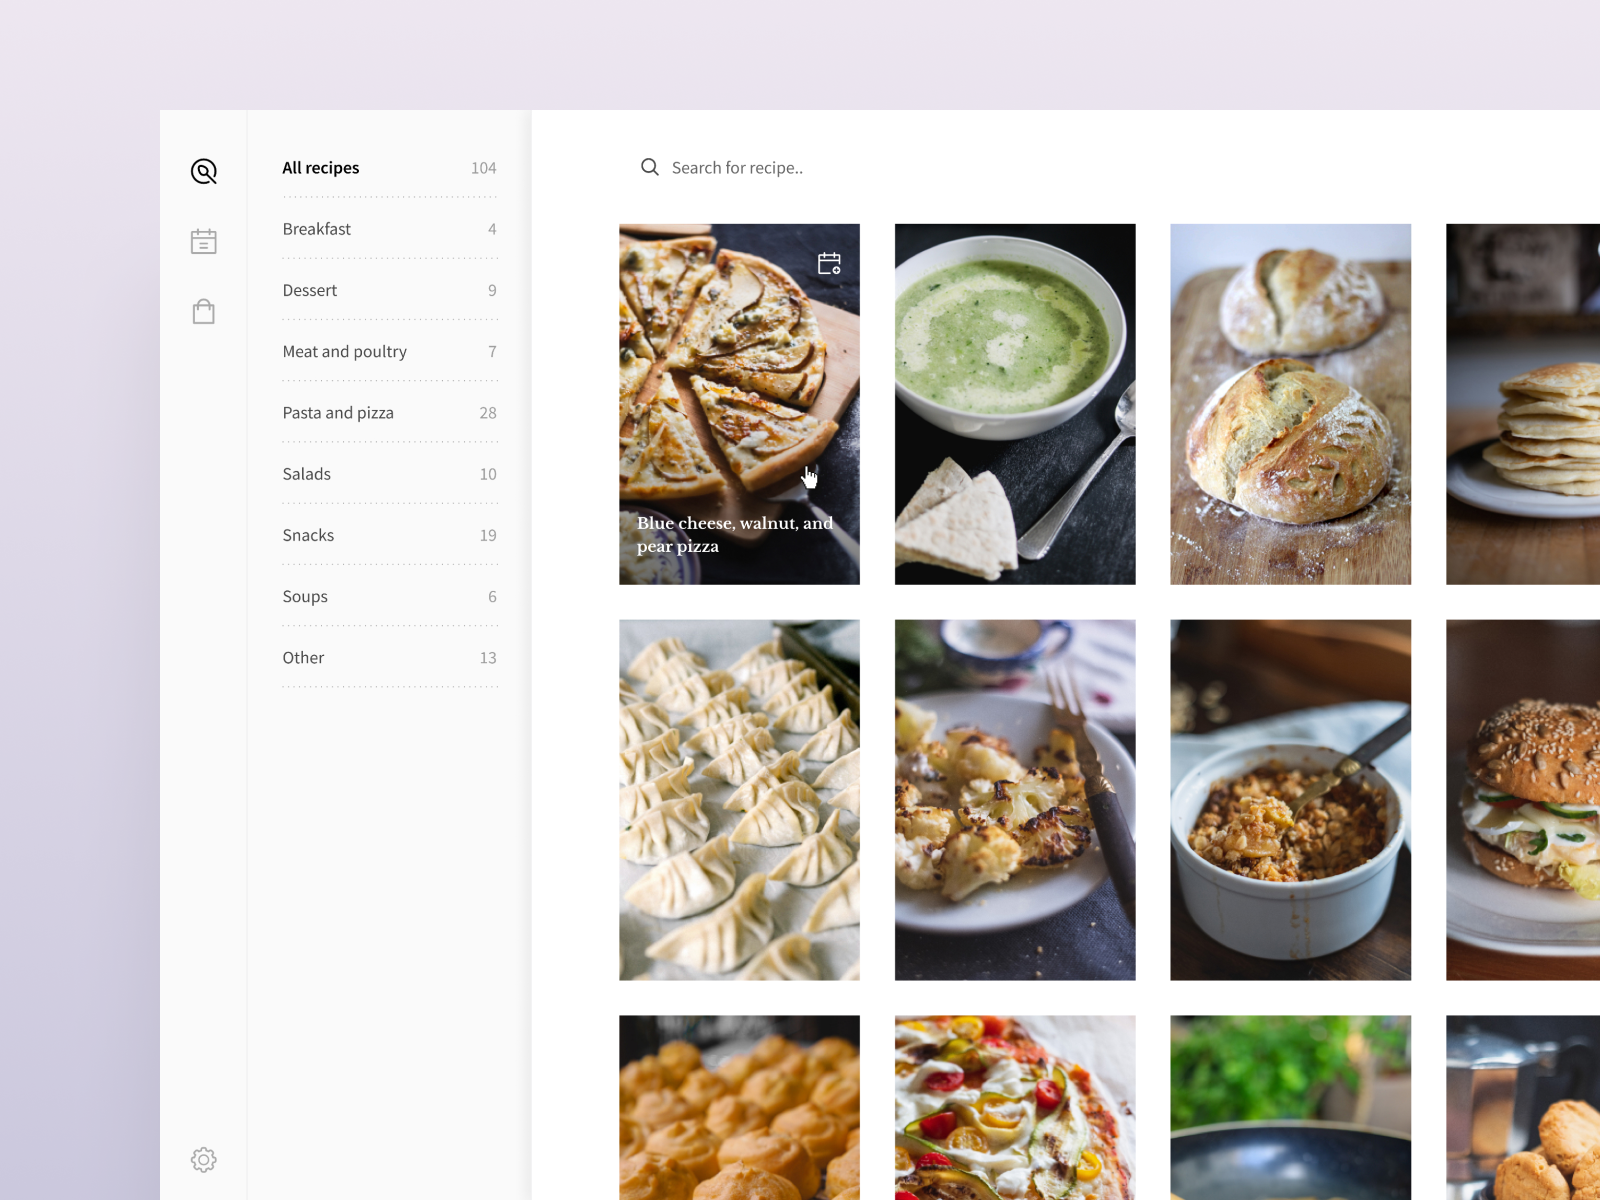Select the Dessert category
1600x1200 pixels.
[x=390, y=290]
